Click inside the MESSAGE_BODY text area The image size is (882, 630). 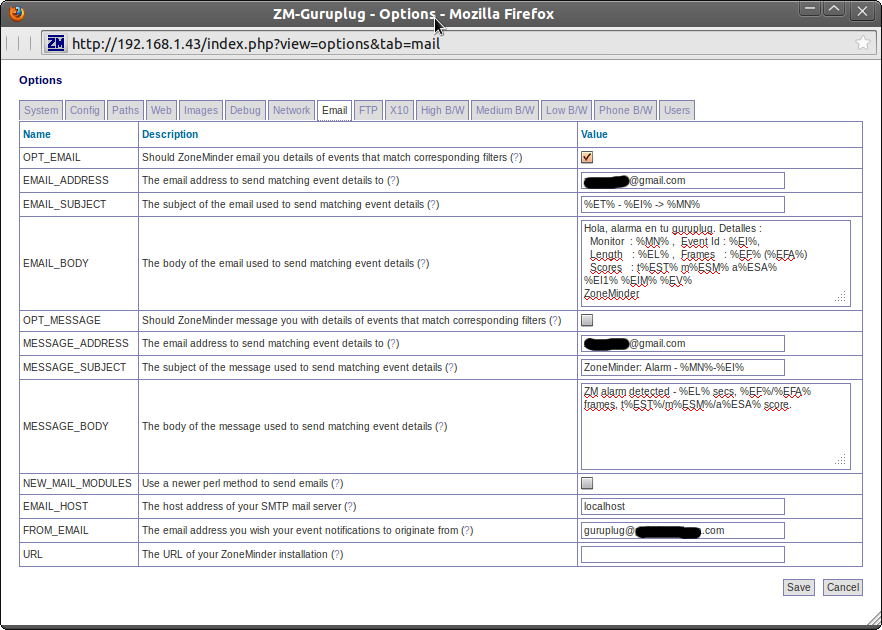(716, 426)
